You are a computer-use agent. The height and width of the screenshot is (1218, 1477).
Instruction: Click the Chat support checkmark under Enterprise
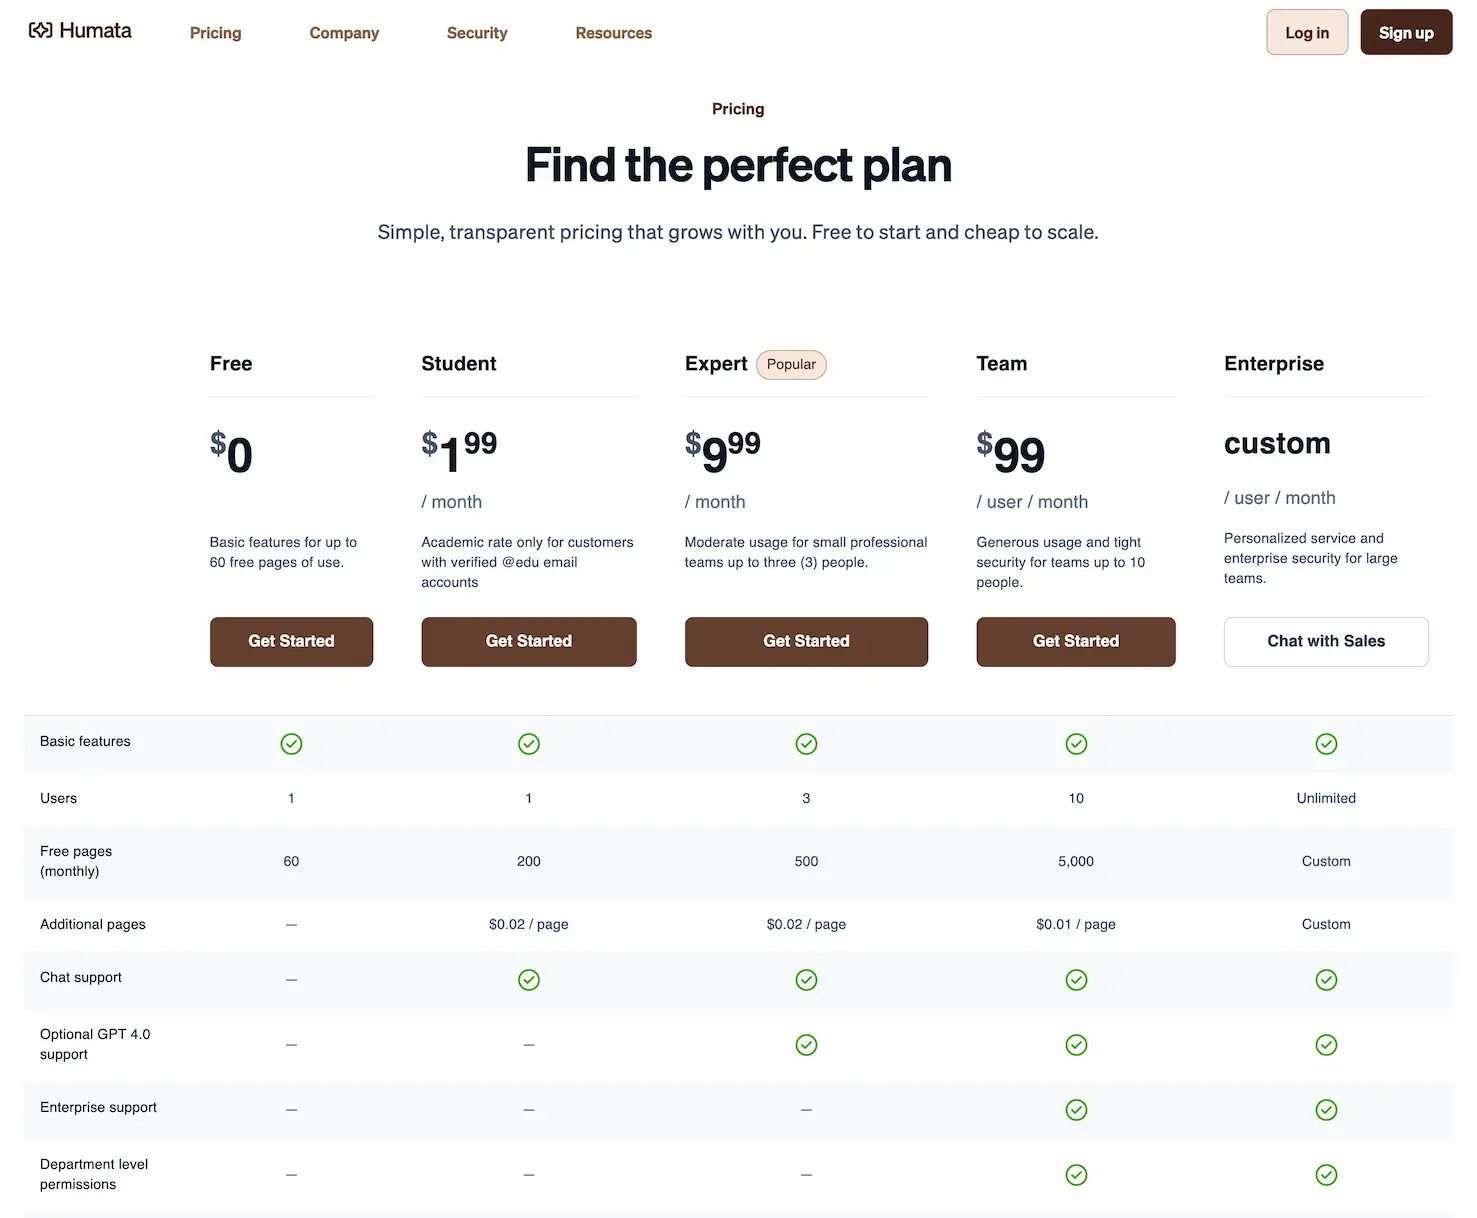point(1326,980)
